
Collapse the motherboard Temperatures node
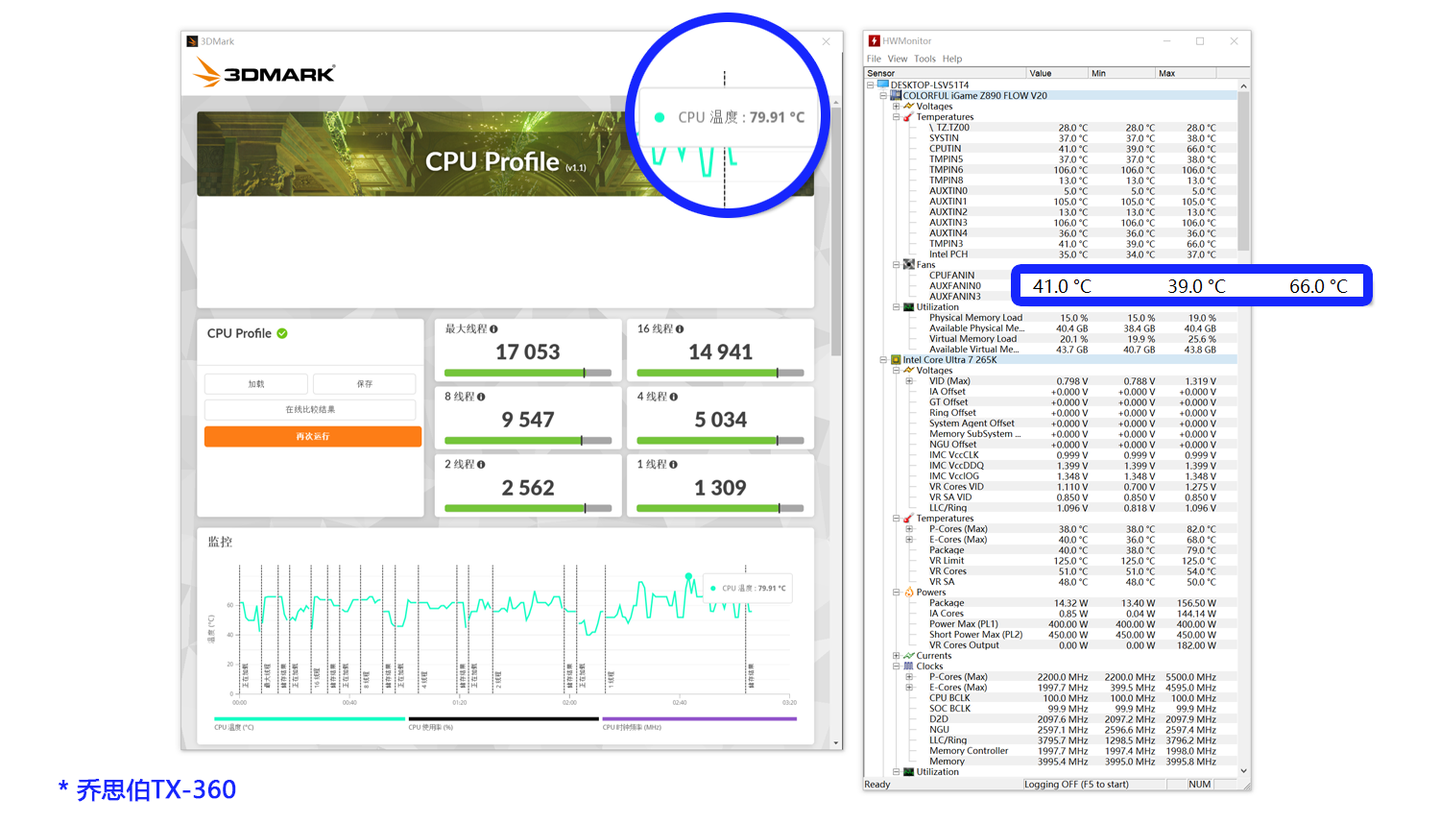[x=896, y=116]
